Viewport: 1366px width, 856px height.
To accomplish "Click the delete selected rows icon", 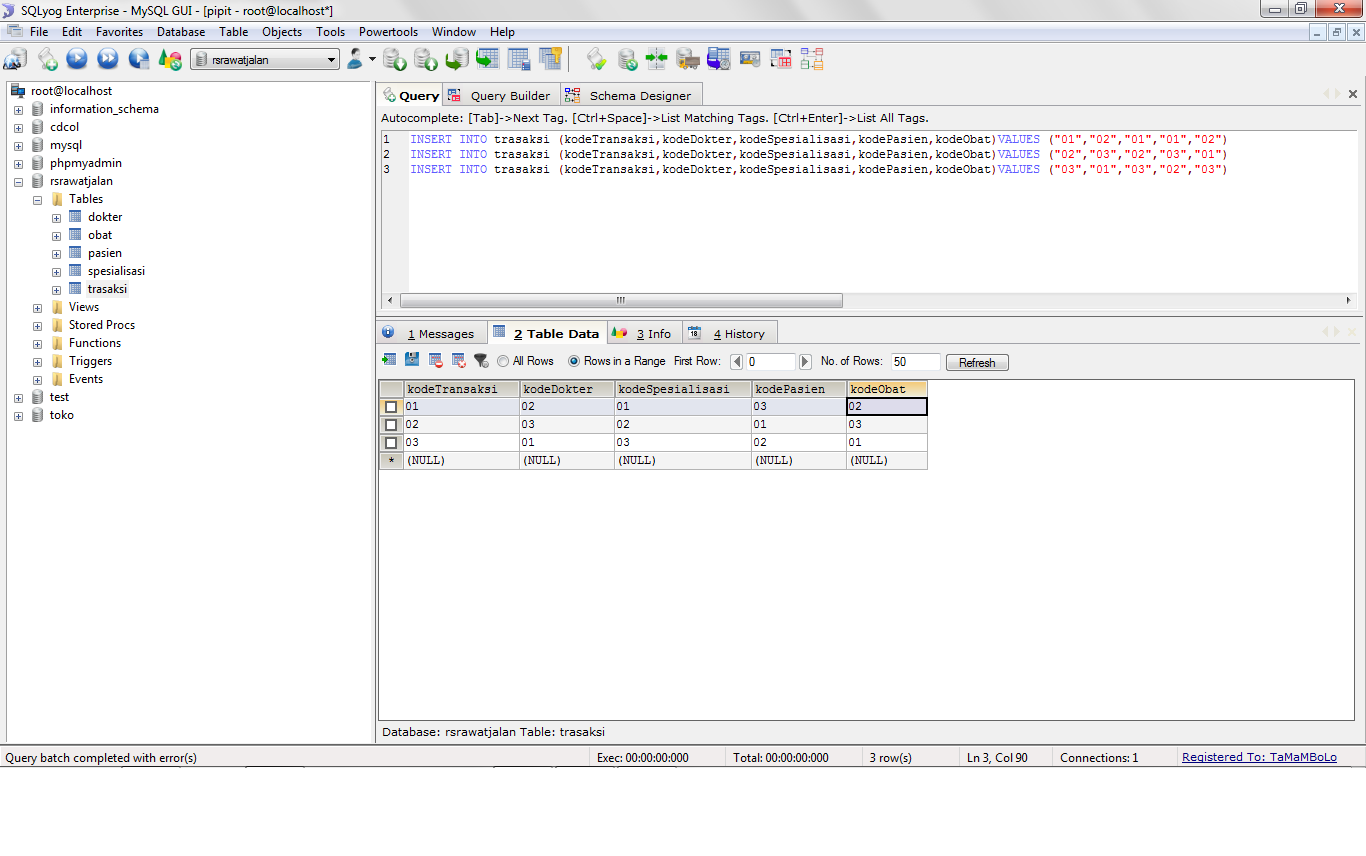I will tap(436, 360).
